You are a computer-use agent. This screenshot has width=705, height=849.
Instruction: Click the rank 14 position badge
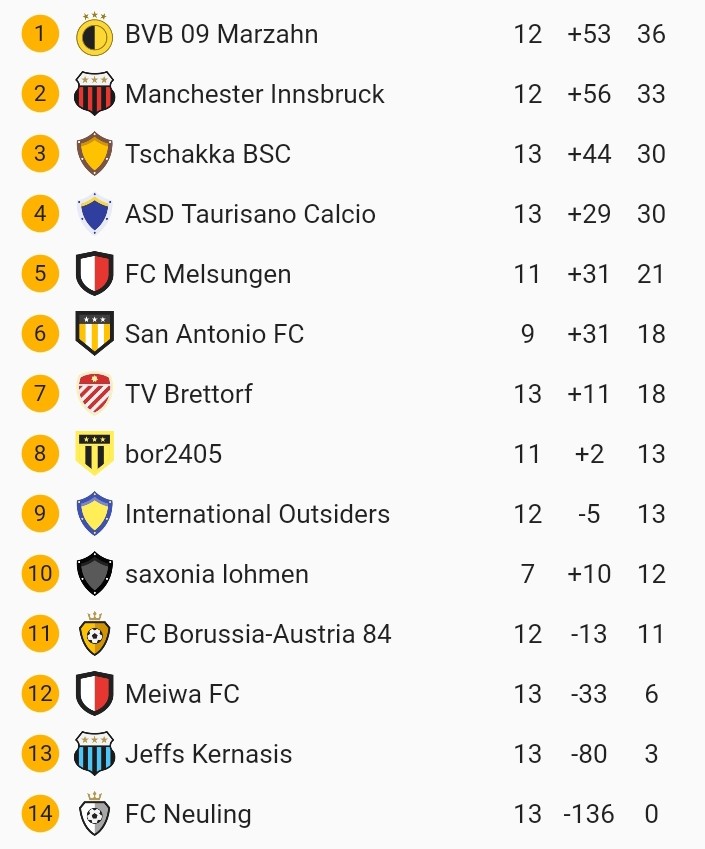click(40, 814)
